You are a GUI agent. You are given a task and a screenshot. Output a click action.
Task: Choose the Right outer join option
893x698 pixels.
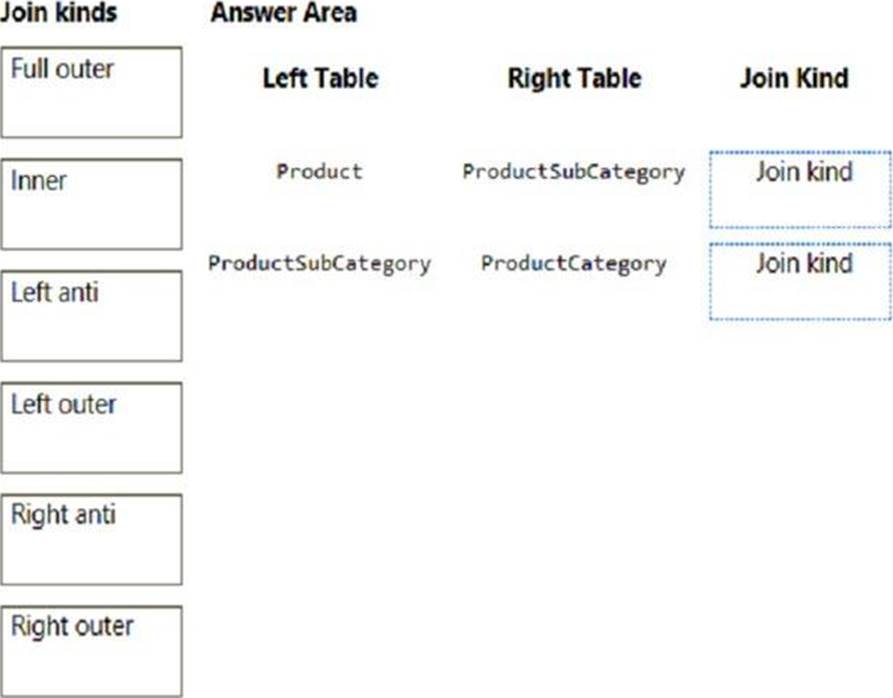92,651
